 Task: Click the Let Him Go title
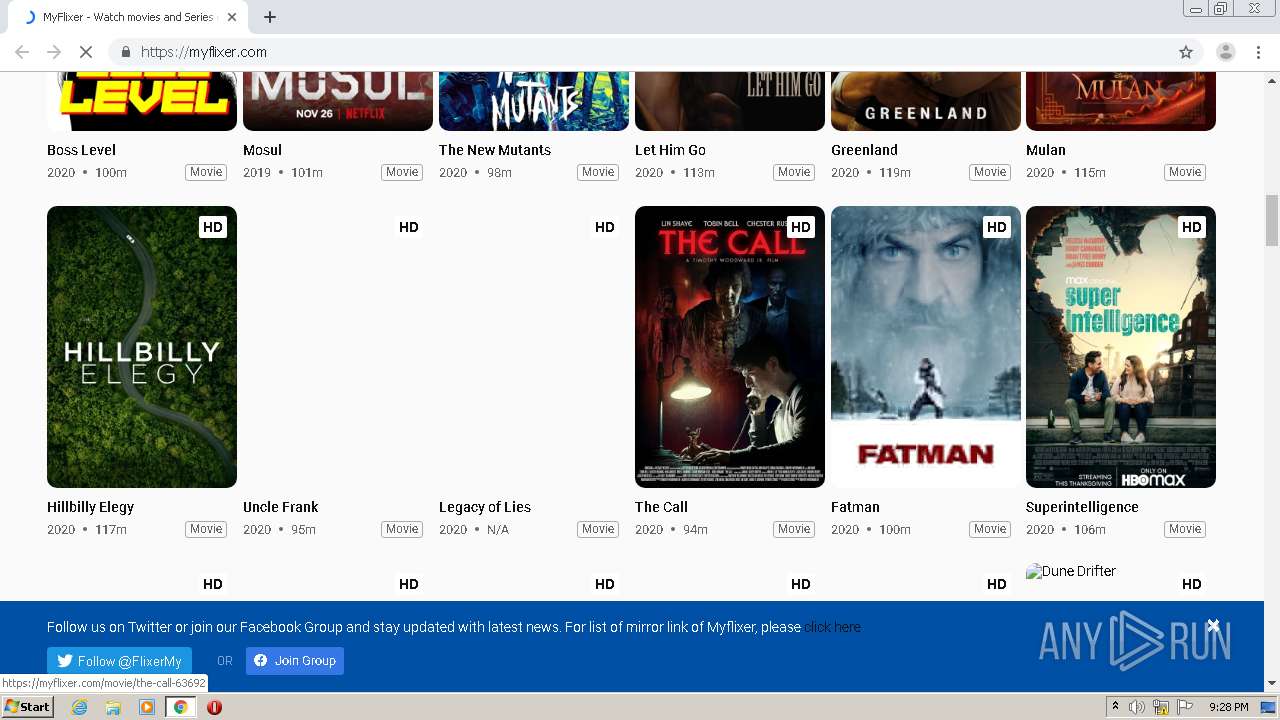(x=670, y=150)
